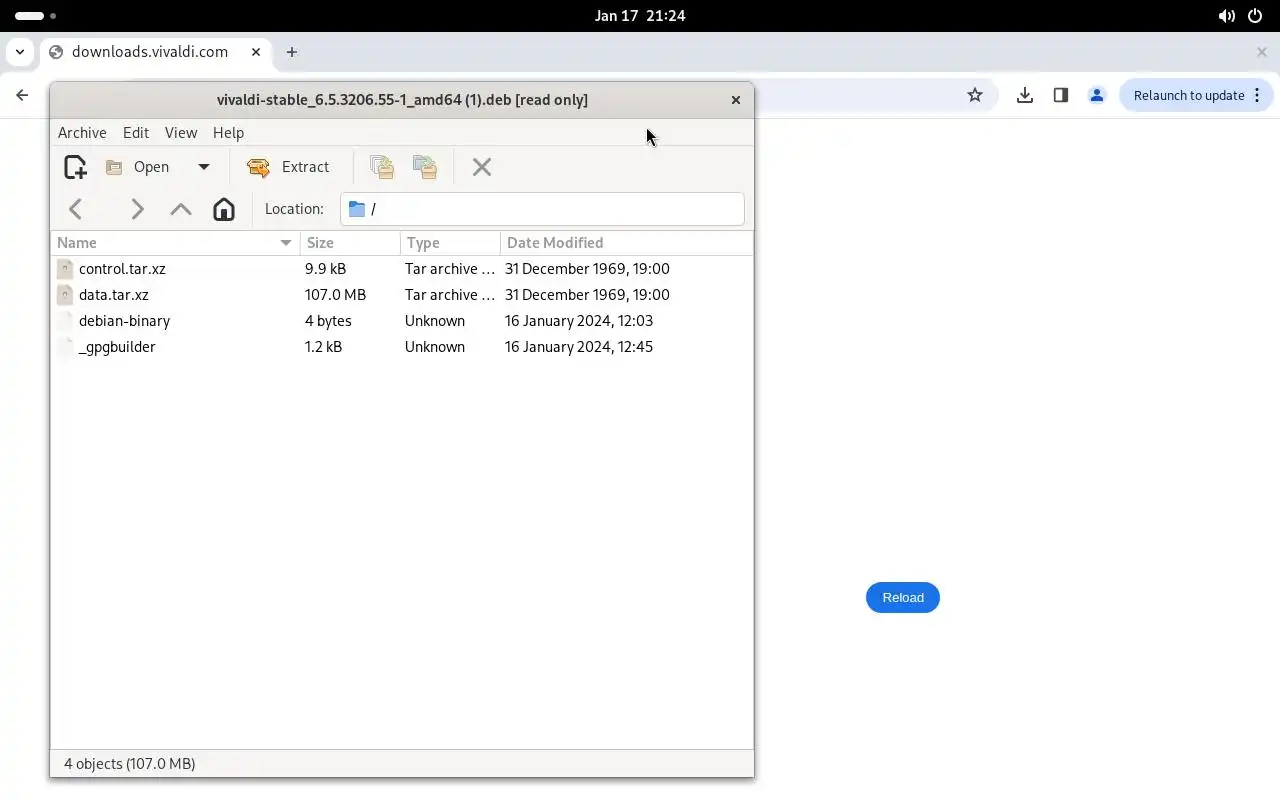Click the Location path input field
The image size is (1280, 800).
pyautogui.click(x=542, y=209)
